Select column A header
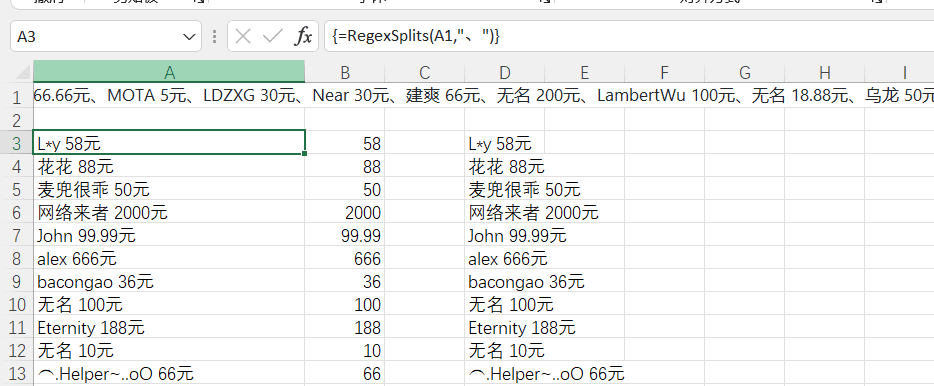 point(169,72)
